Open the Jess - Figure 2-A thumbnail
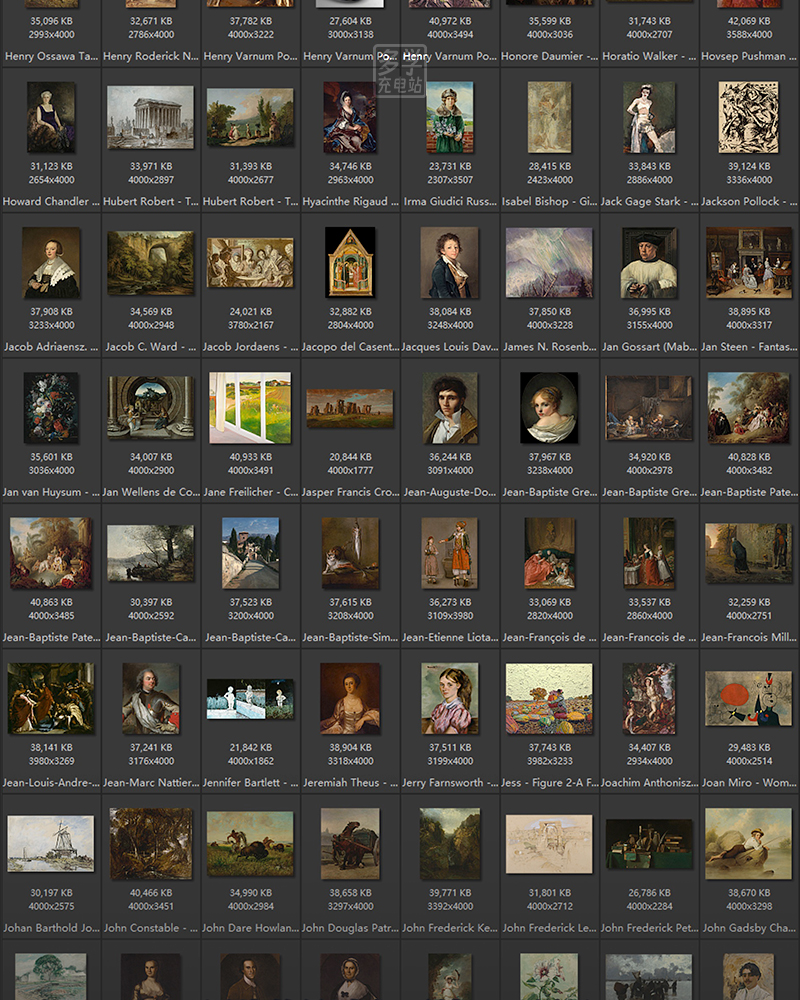This screenshot has width=800, height=1000. [x=549, y=698]
